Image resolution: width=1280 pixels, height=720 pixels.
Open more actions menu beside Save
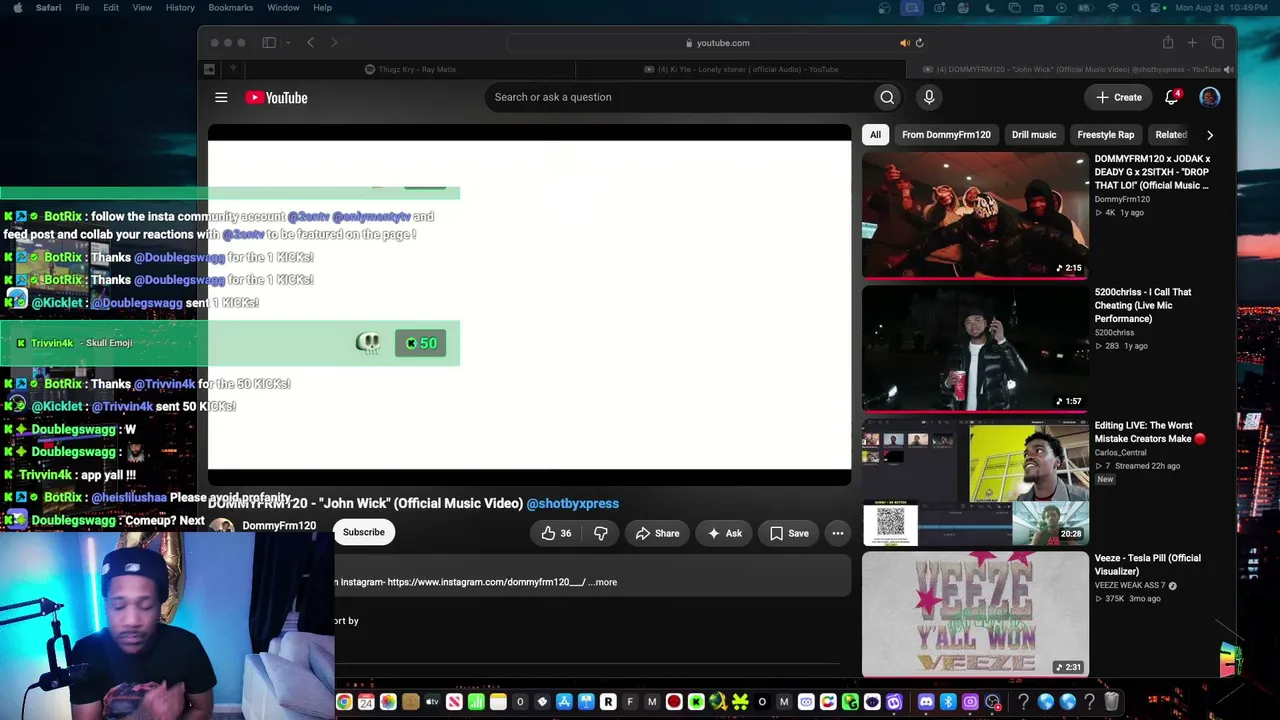tap(838, 533)
